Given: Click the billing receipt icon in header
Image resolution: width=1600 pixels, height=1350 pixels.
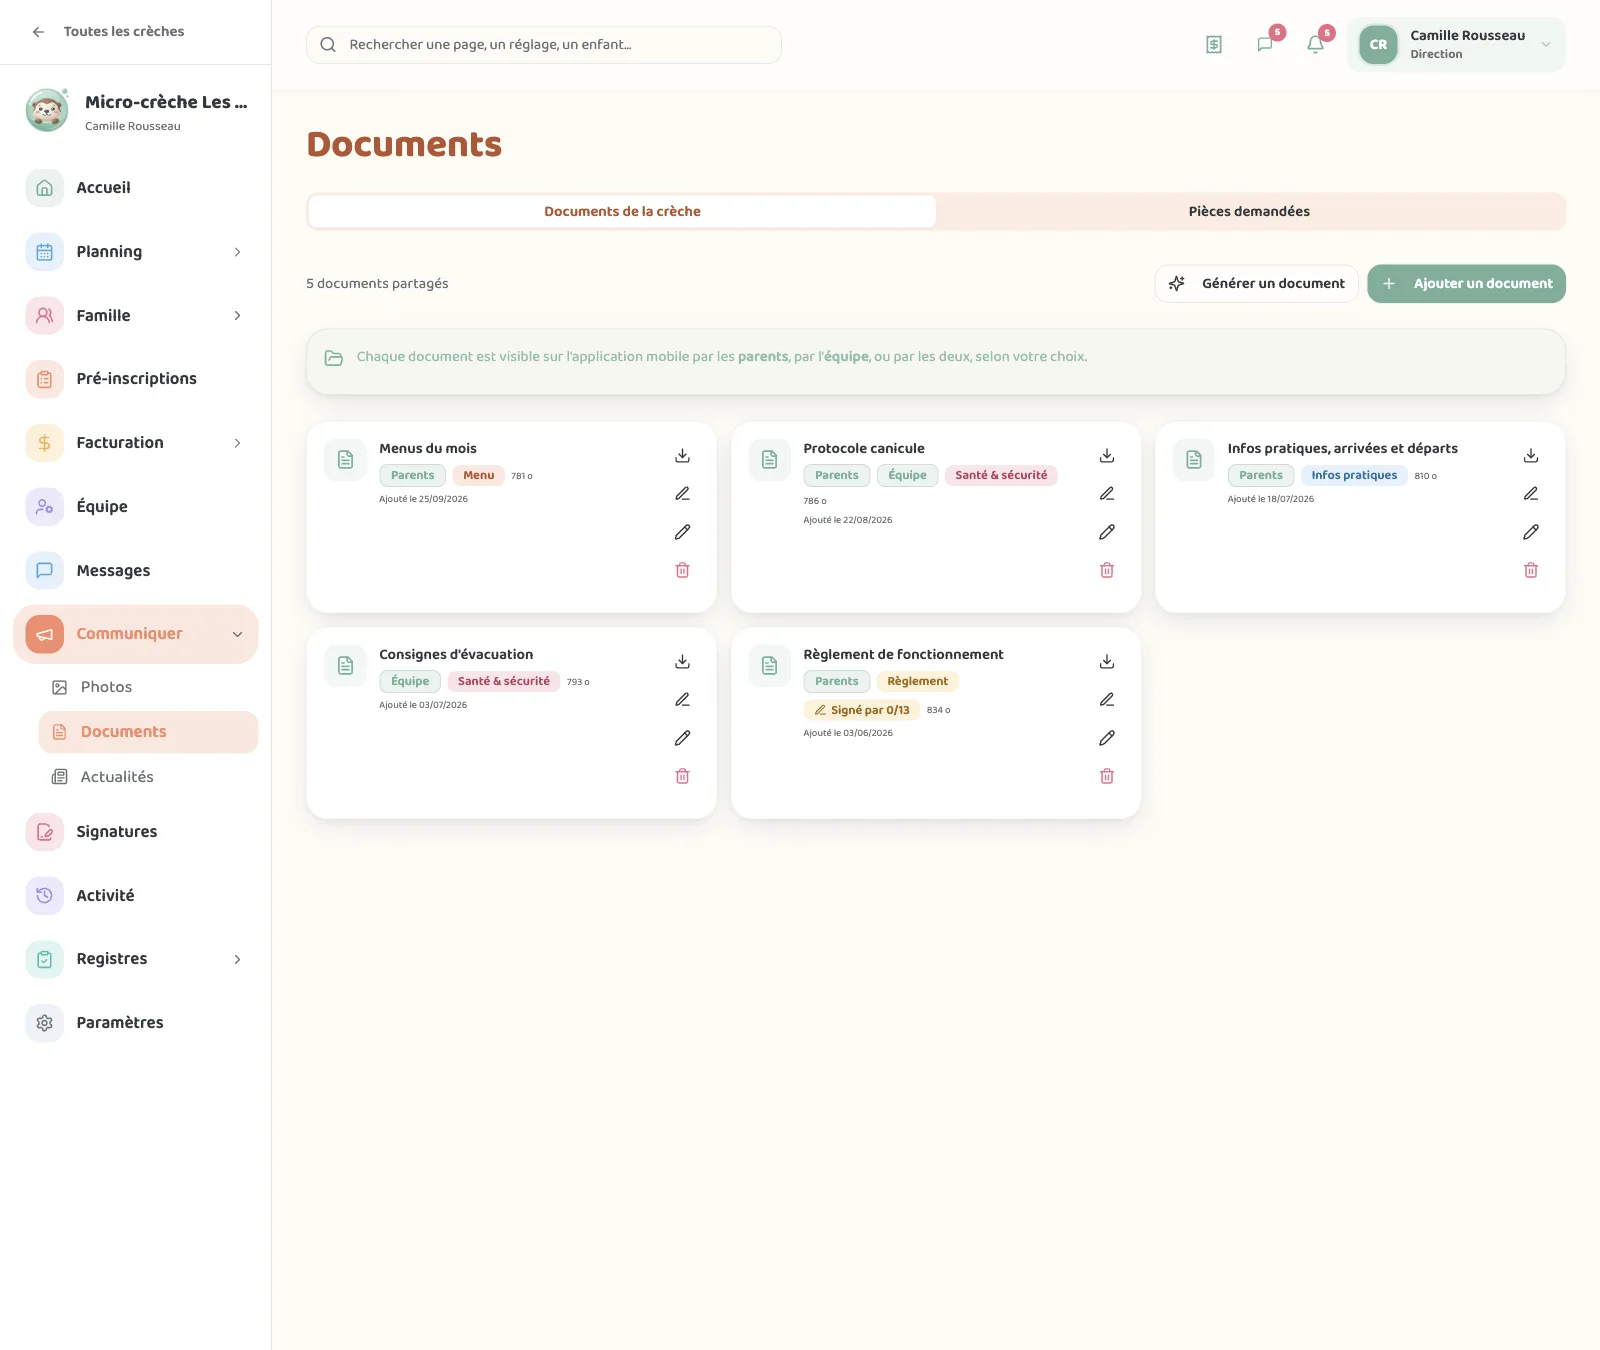Looking at the screenshot, I should tap(1214, 44).
